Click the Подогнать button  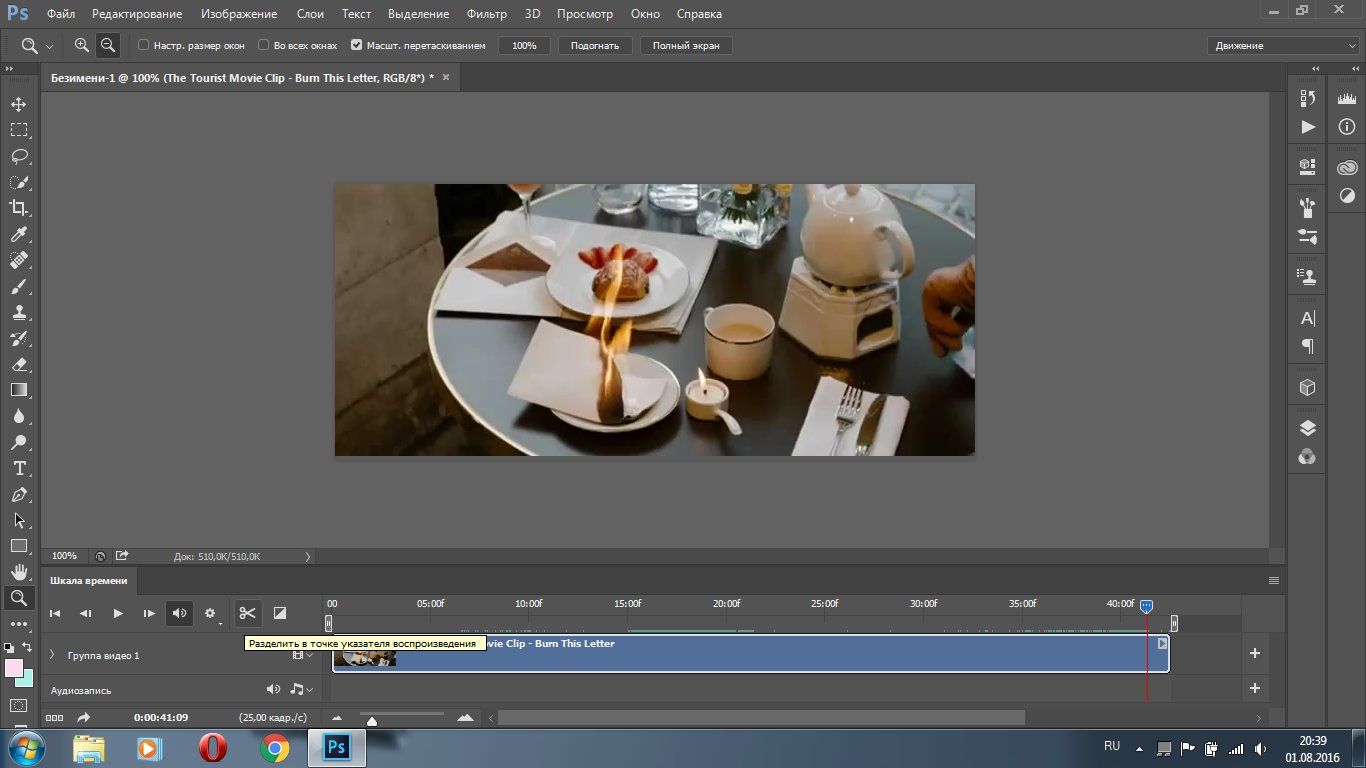[x=595, y=45]
